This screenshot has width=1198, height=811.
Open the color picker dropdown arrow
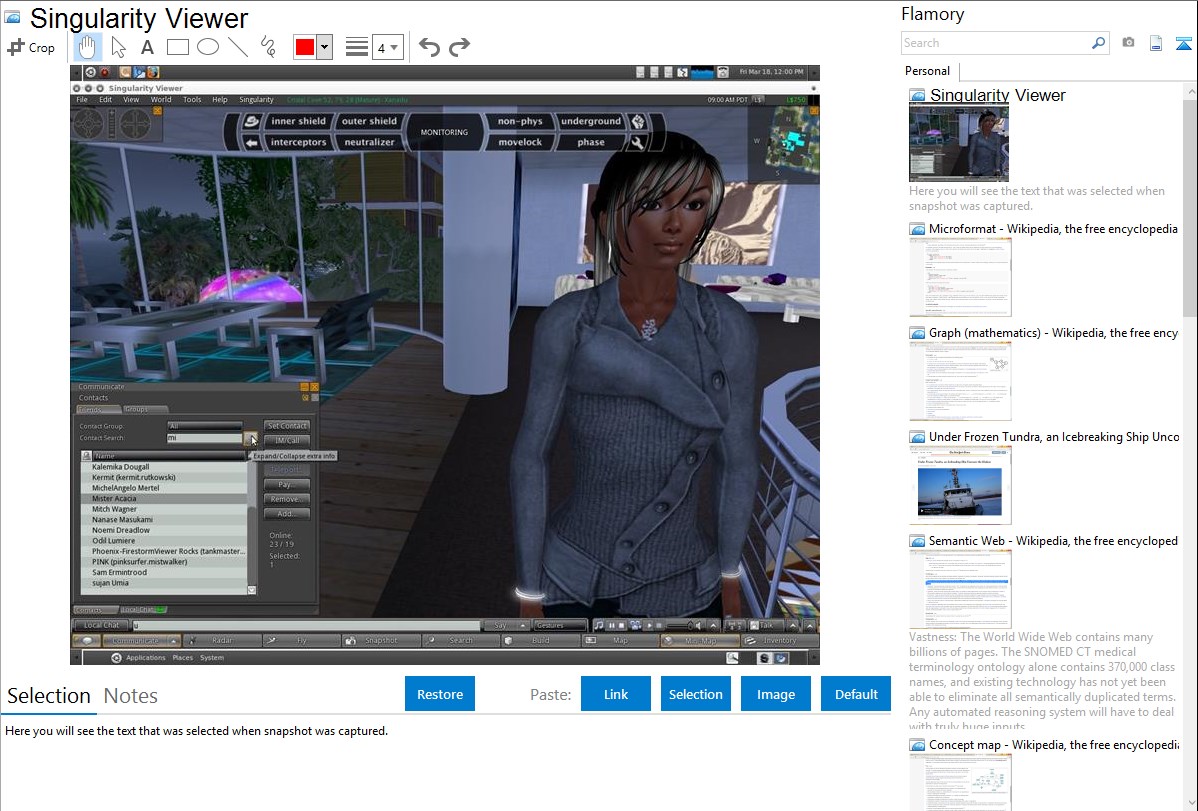[x=325, y=47]
